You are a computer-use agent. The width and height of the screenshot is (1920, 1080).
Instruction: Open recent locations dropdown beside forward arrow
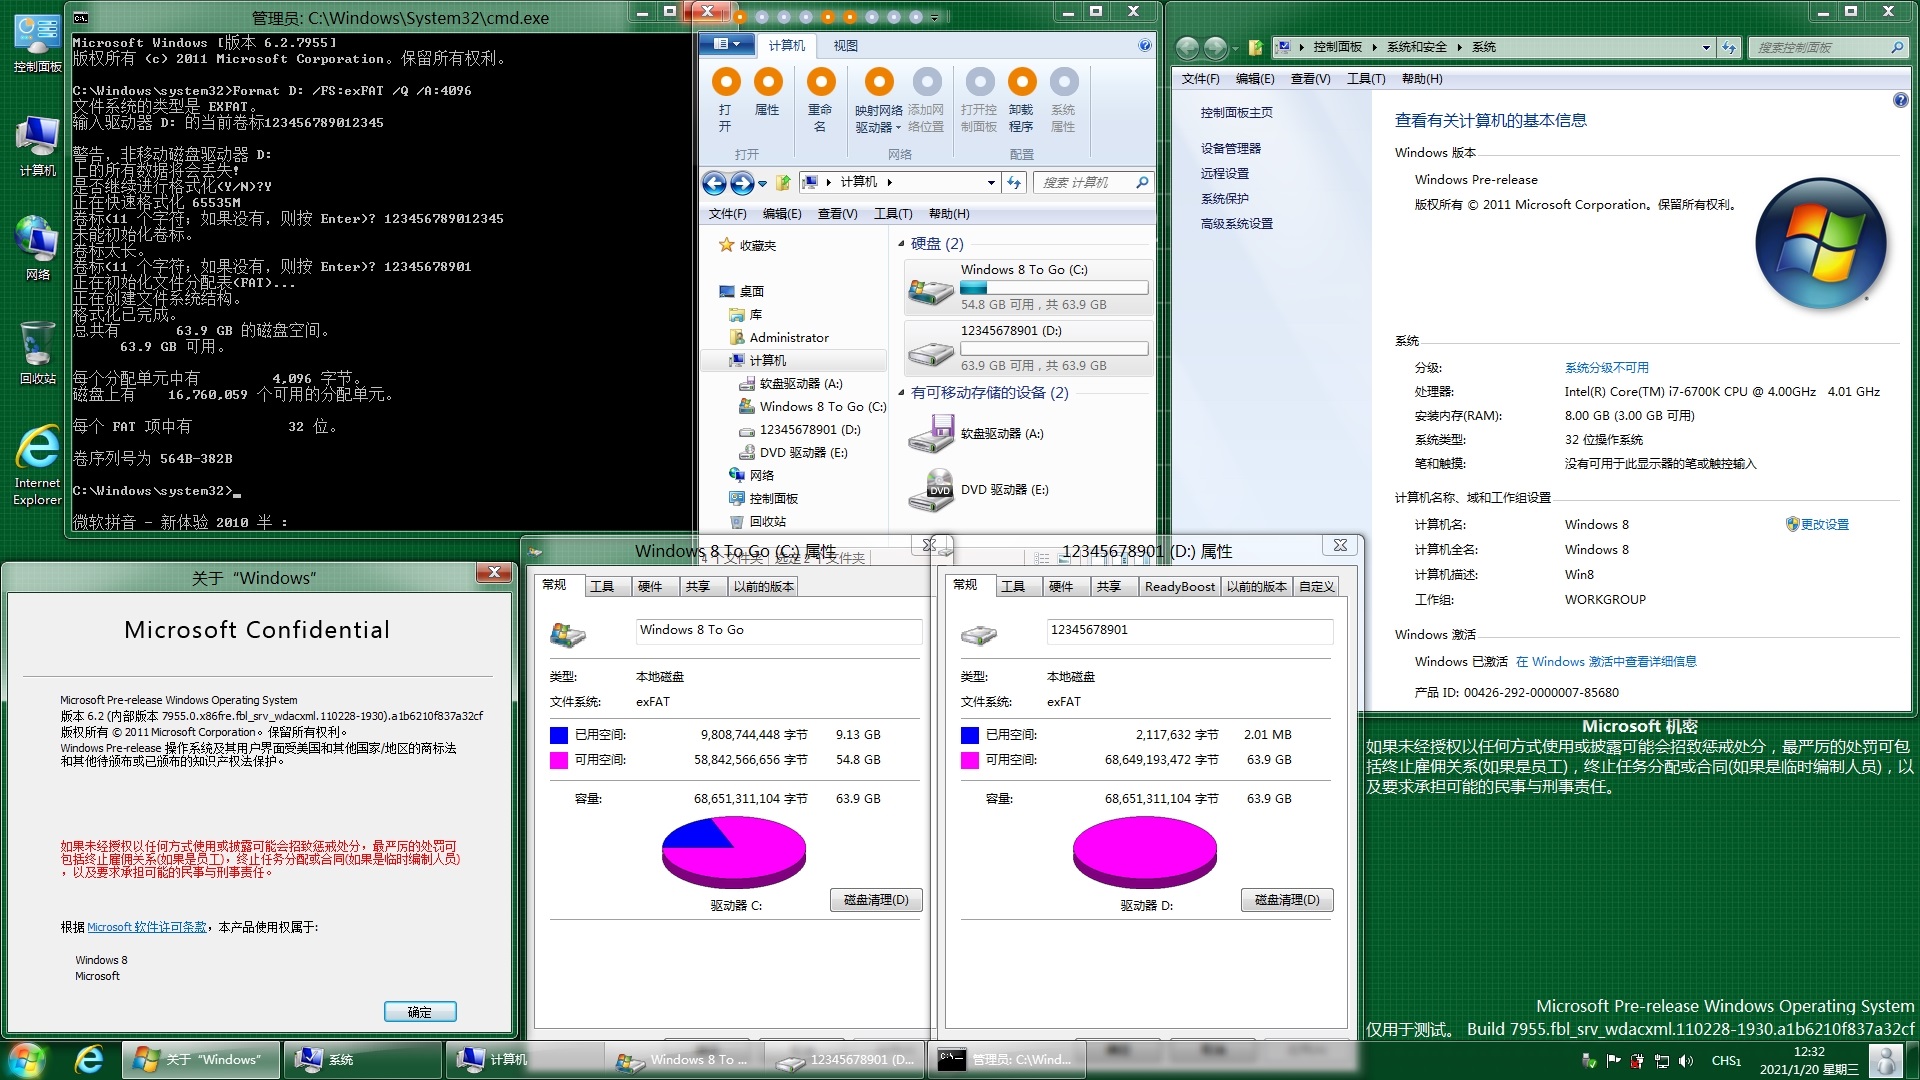(x=763, y=184)
